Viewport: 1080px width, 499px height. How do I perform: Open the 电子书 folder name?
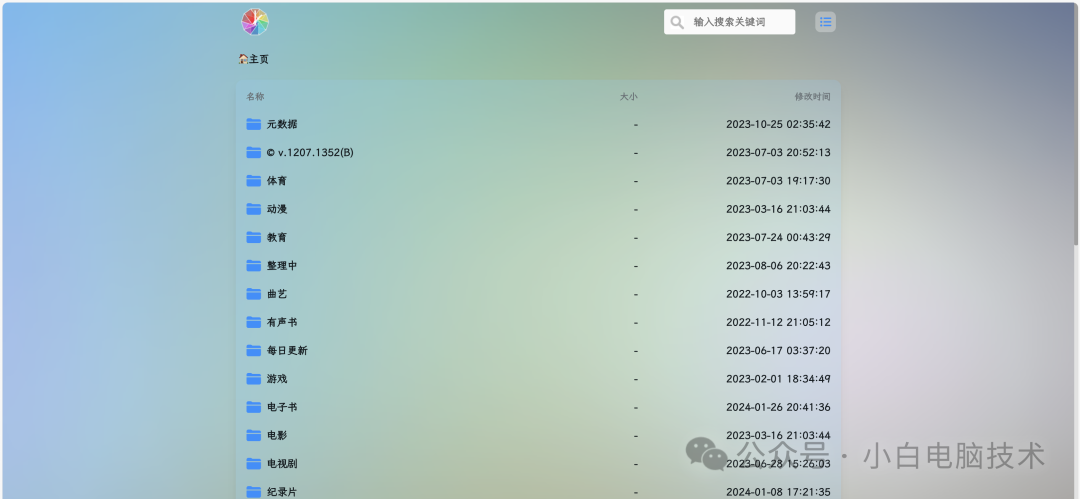pyautogui.click(x=282, y=407)
